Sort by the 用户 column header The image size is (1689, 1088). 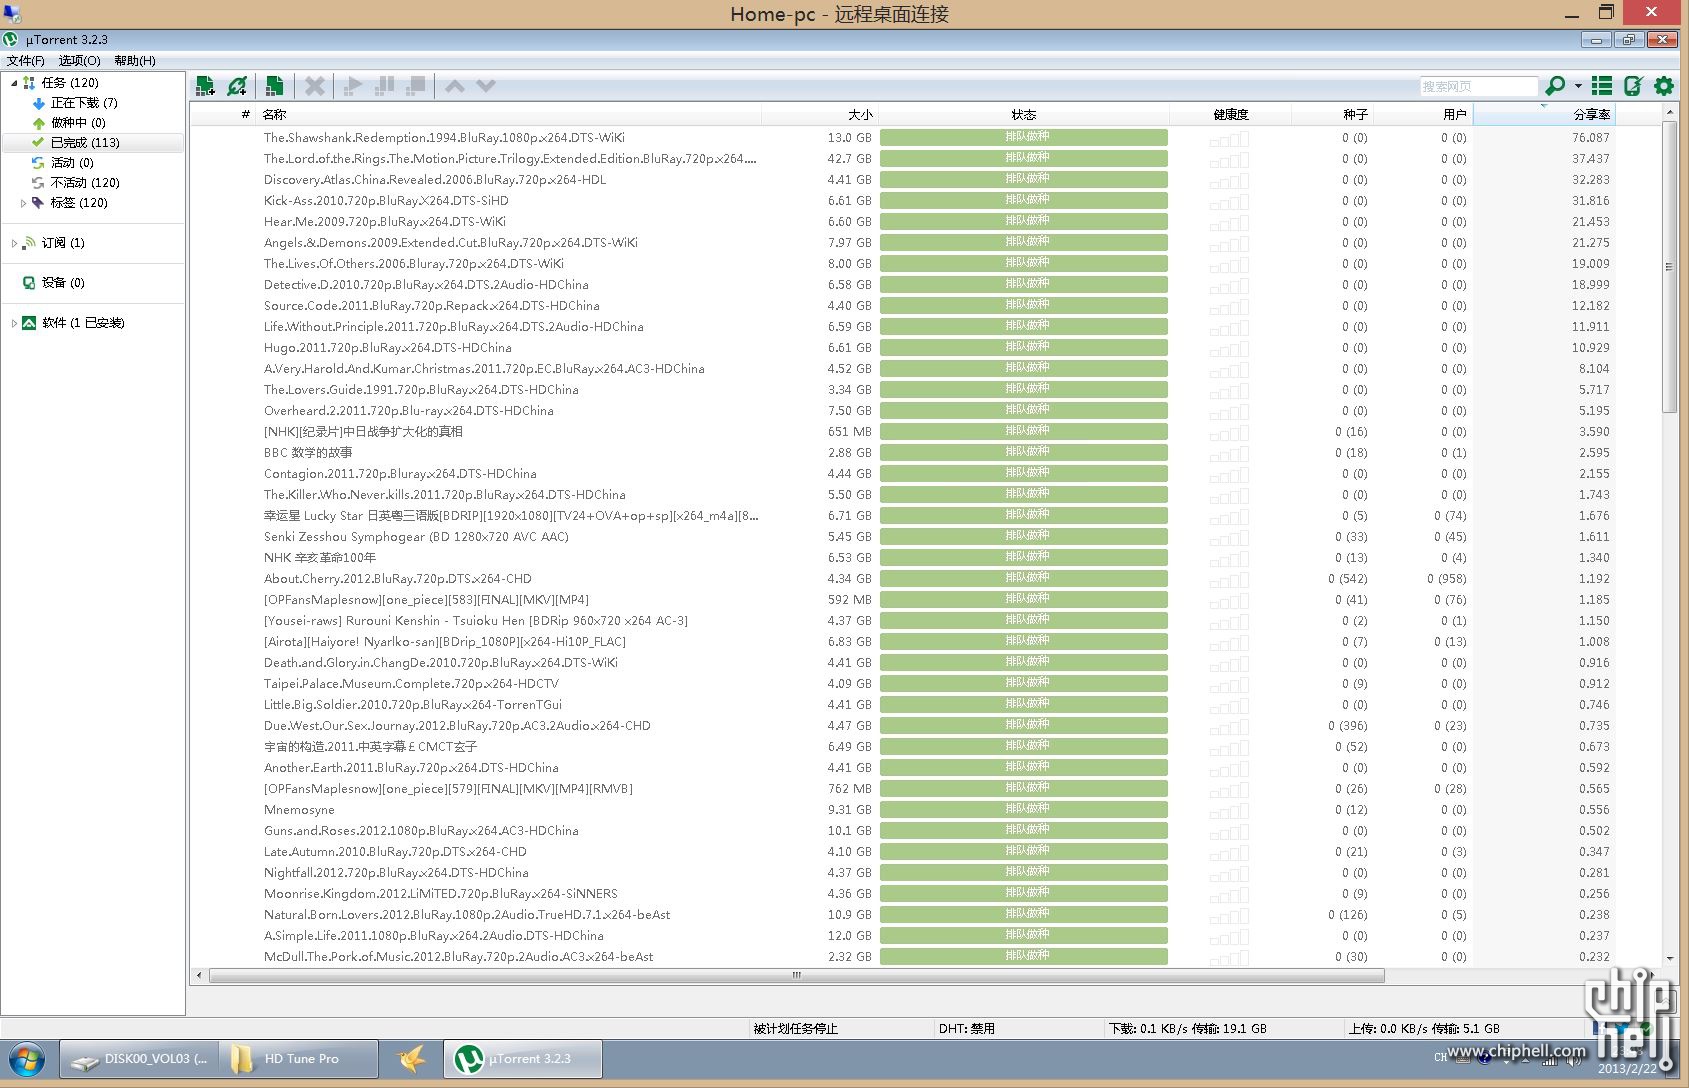tap(1423, 114)
